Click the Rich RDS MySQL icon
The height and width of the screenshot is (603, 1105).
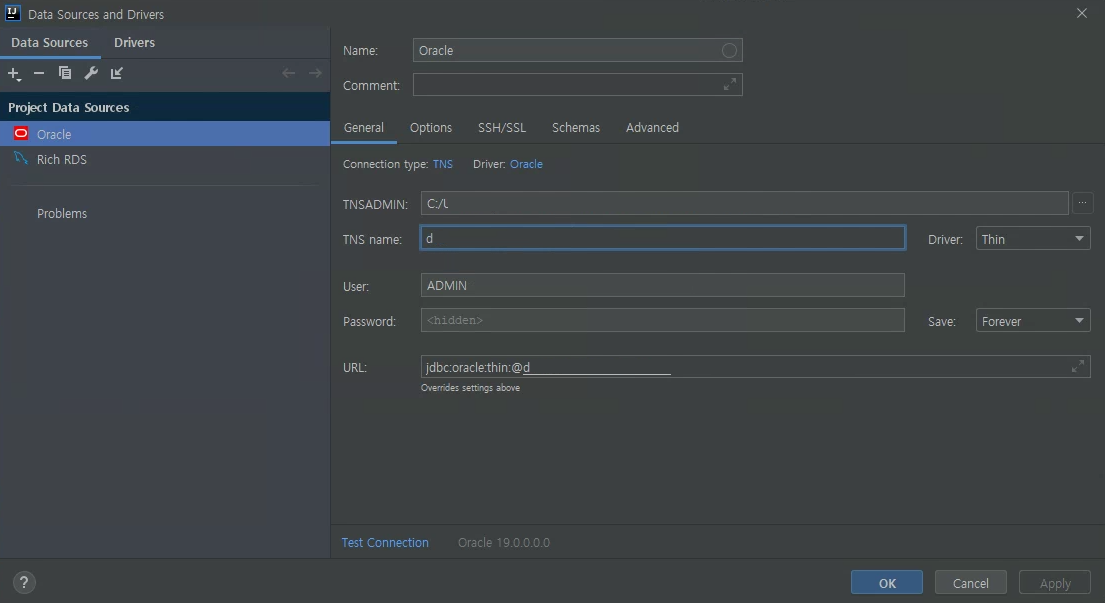21,158
